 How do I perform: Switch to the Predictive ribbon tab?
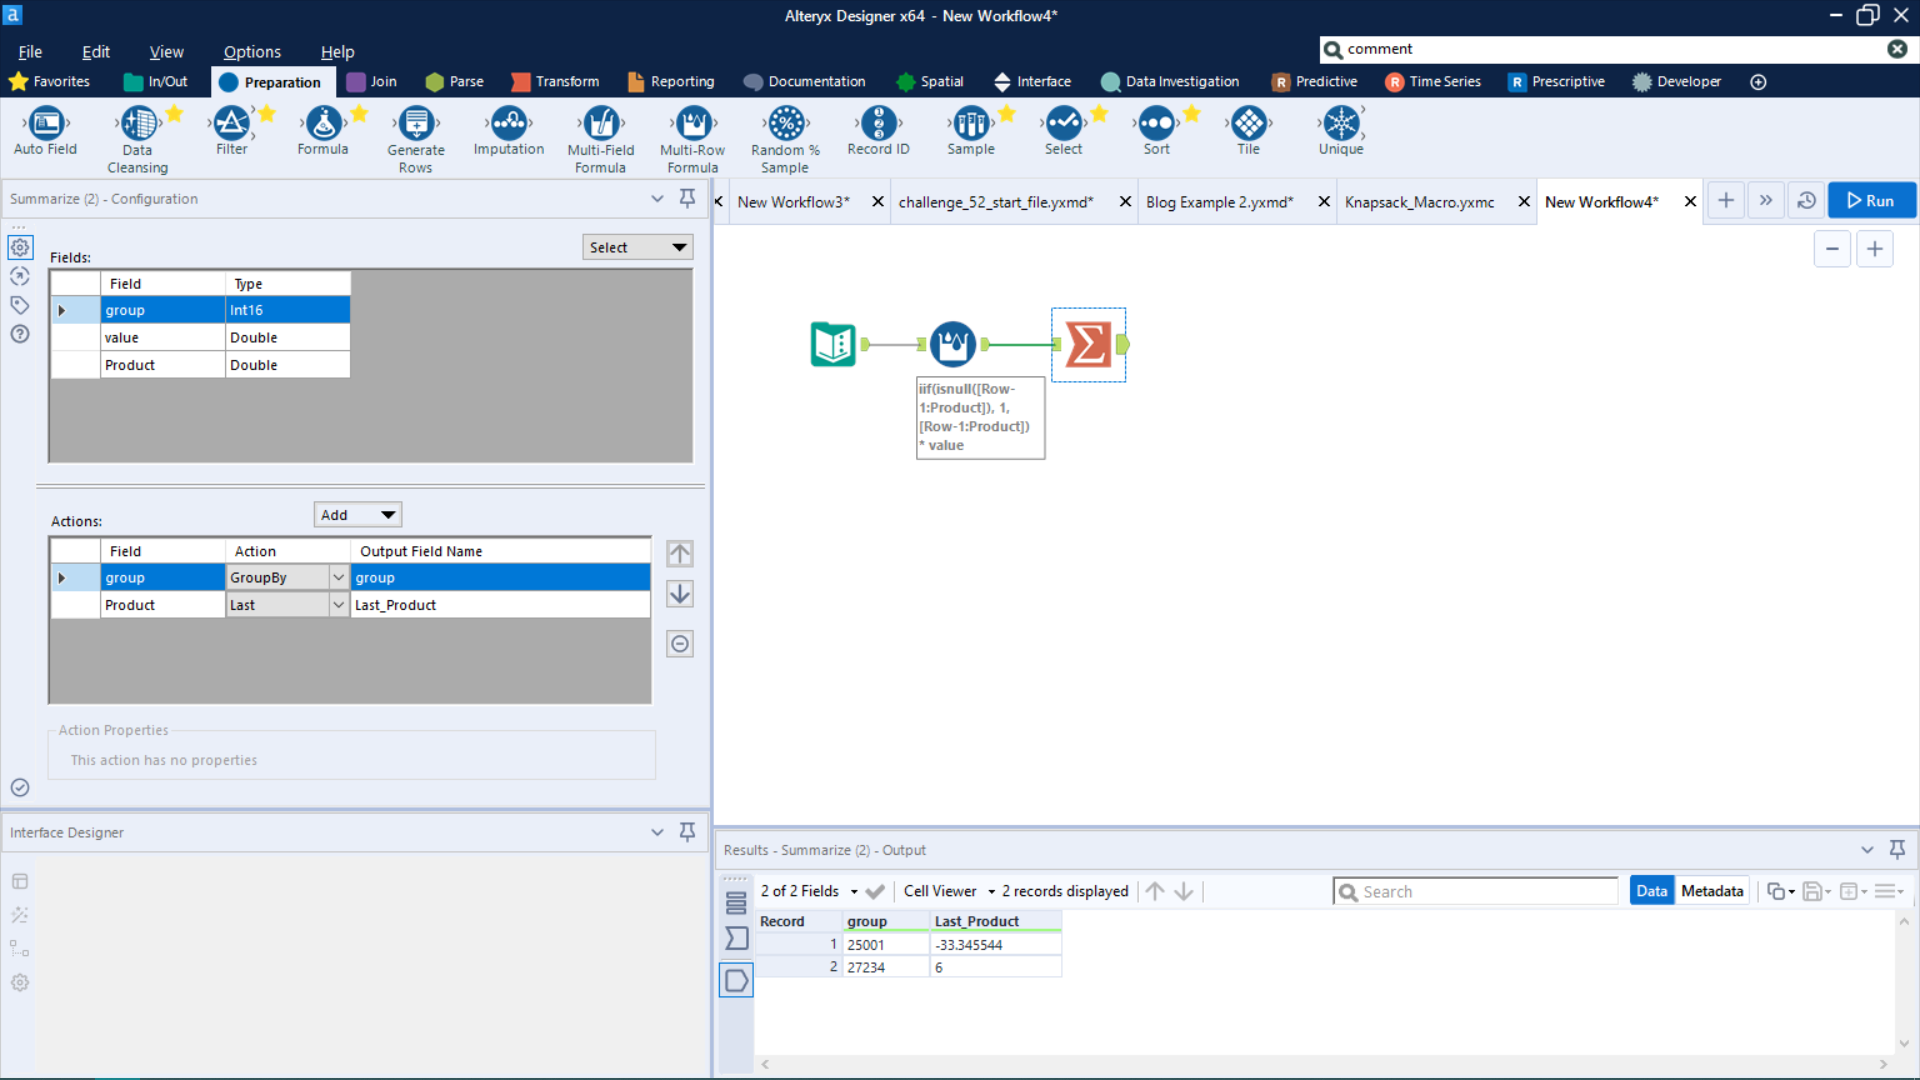[x=1314, y=81]
